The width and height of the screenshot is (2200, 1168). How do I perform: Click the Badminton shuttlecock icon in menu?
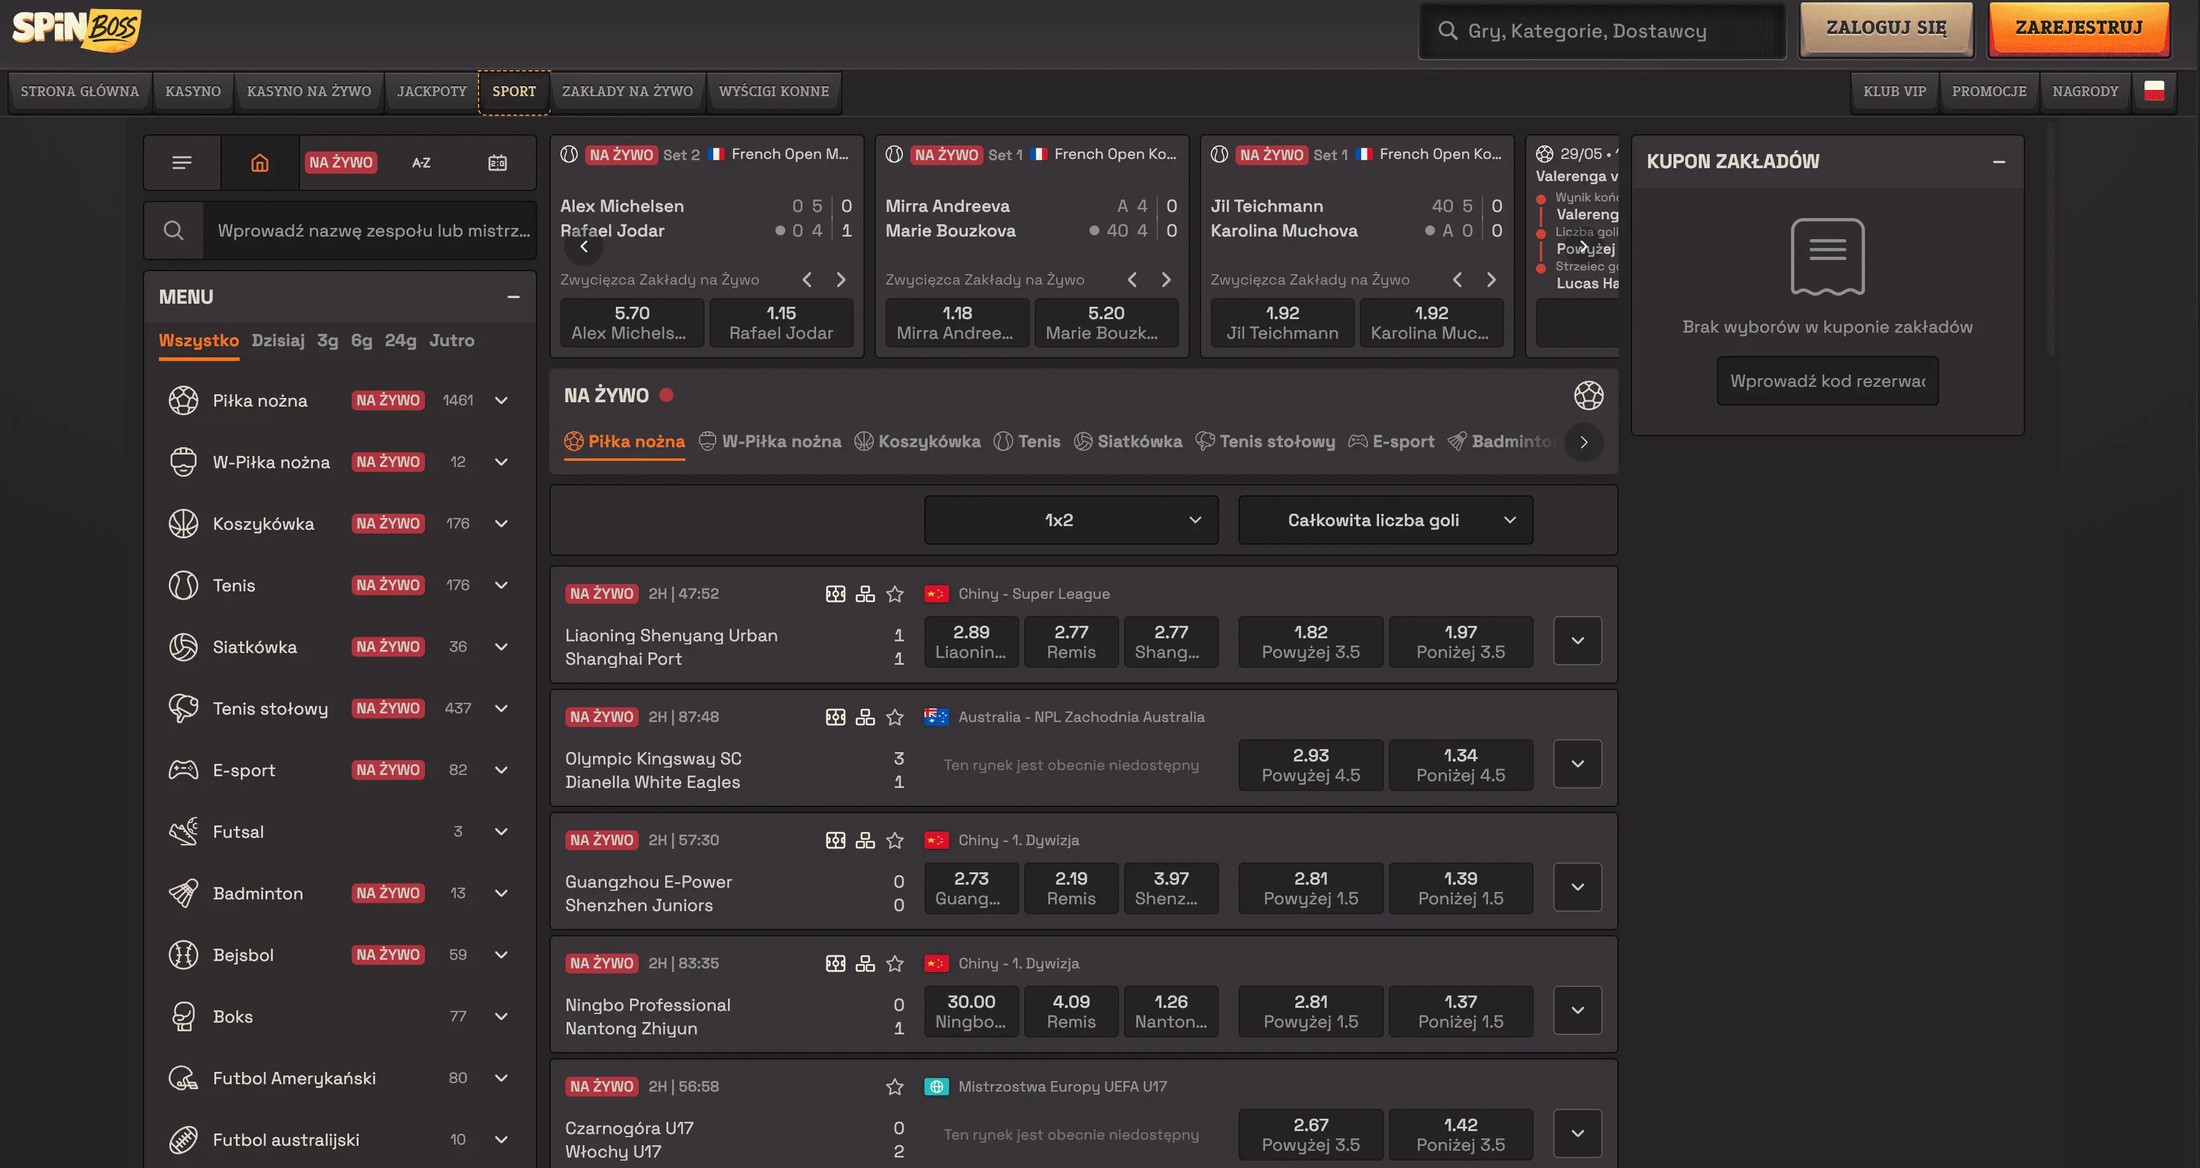click(183, 893)
